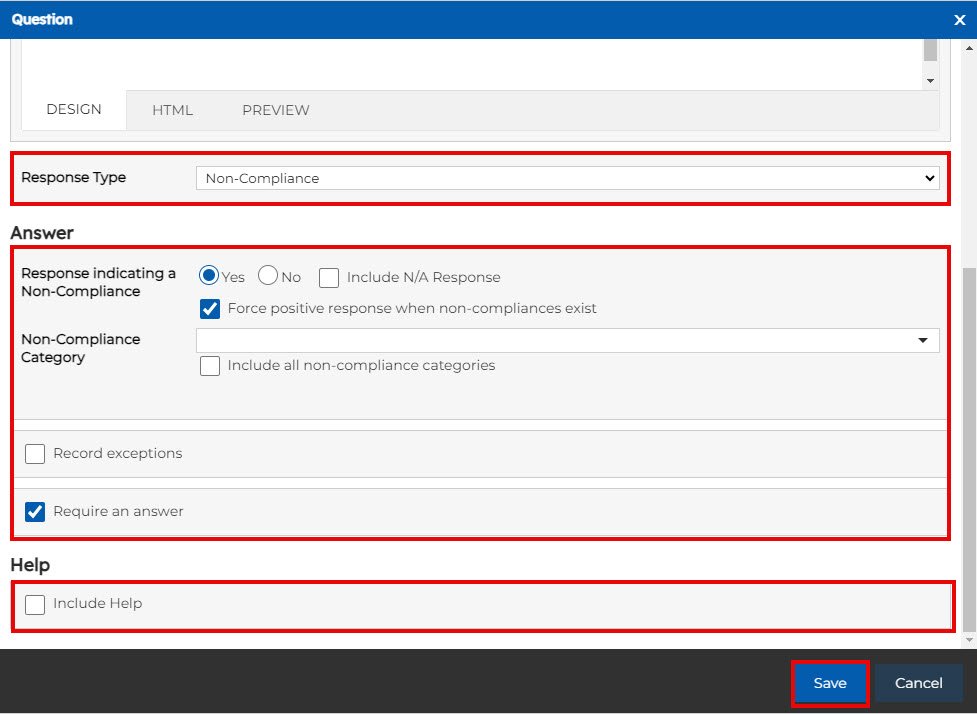The image size is (977, 714).
Task: Click the Save button
Action: (829, 683)
